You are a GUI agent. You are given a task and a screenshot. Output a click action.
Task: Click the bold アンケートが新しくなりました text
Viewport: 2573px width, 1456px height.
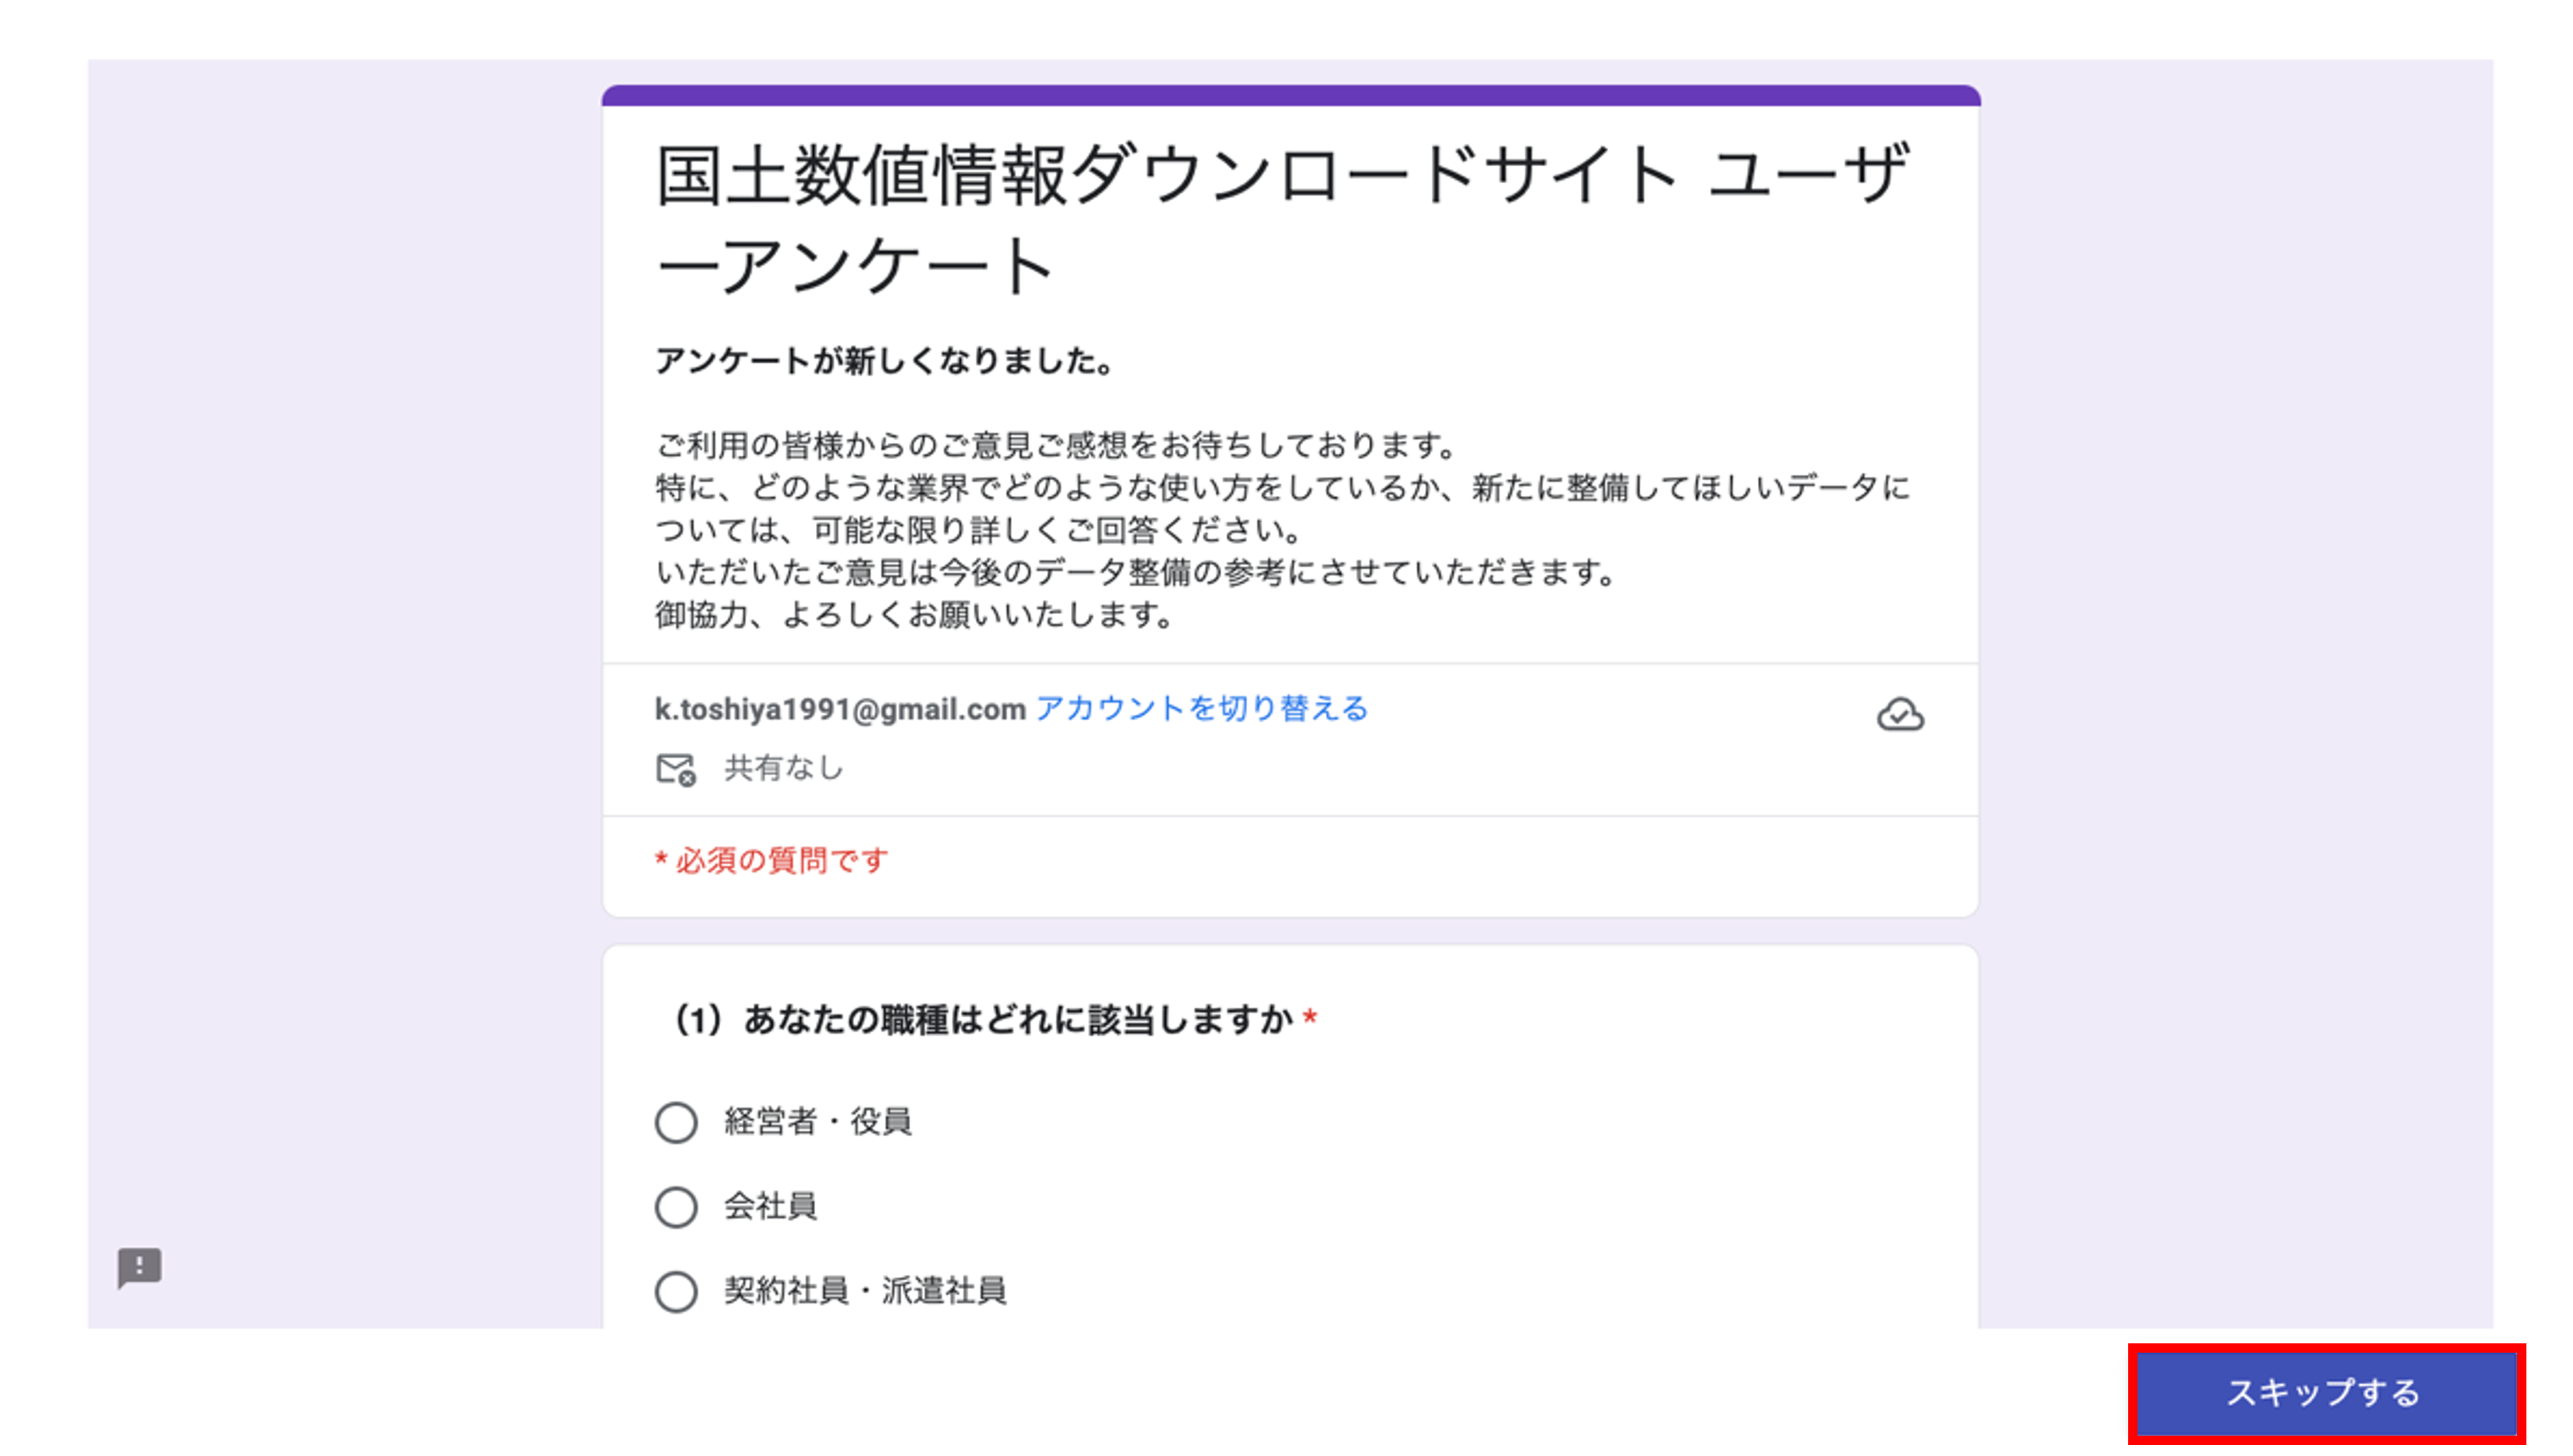884,360
